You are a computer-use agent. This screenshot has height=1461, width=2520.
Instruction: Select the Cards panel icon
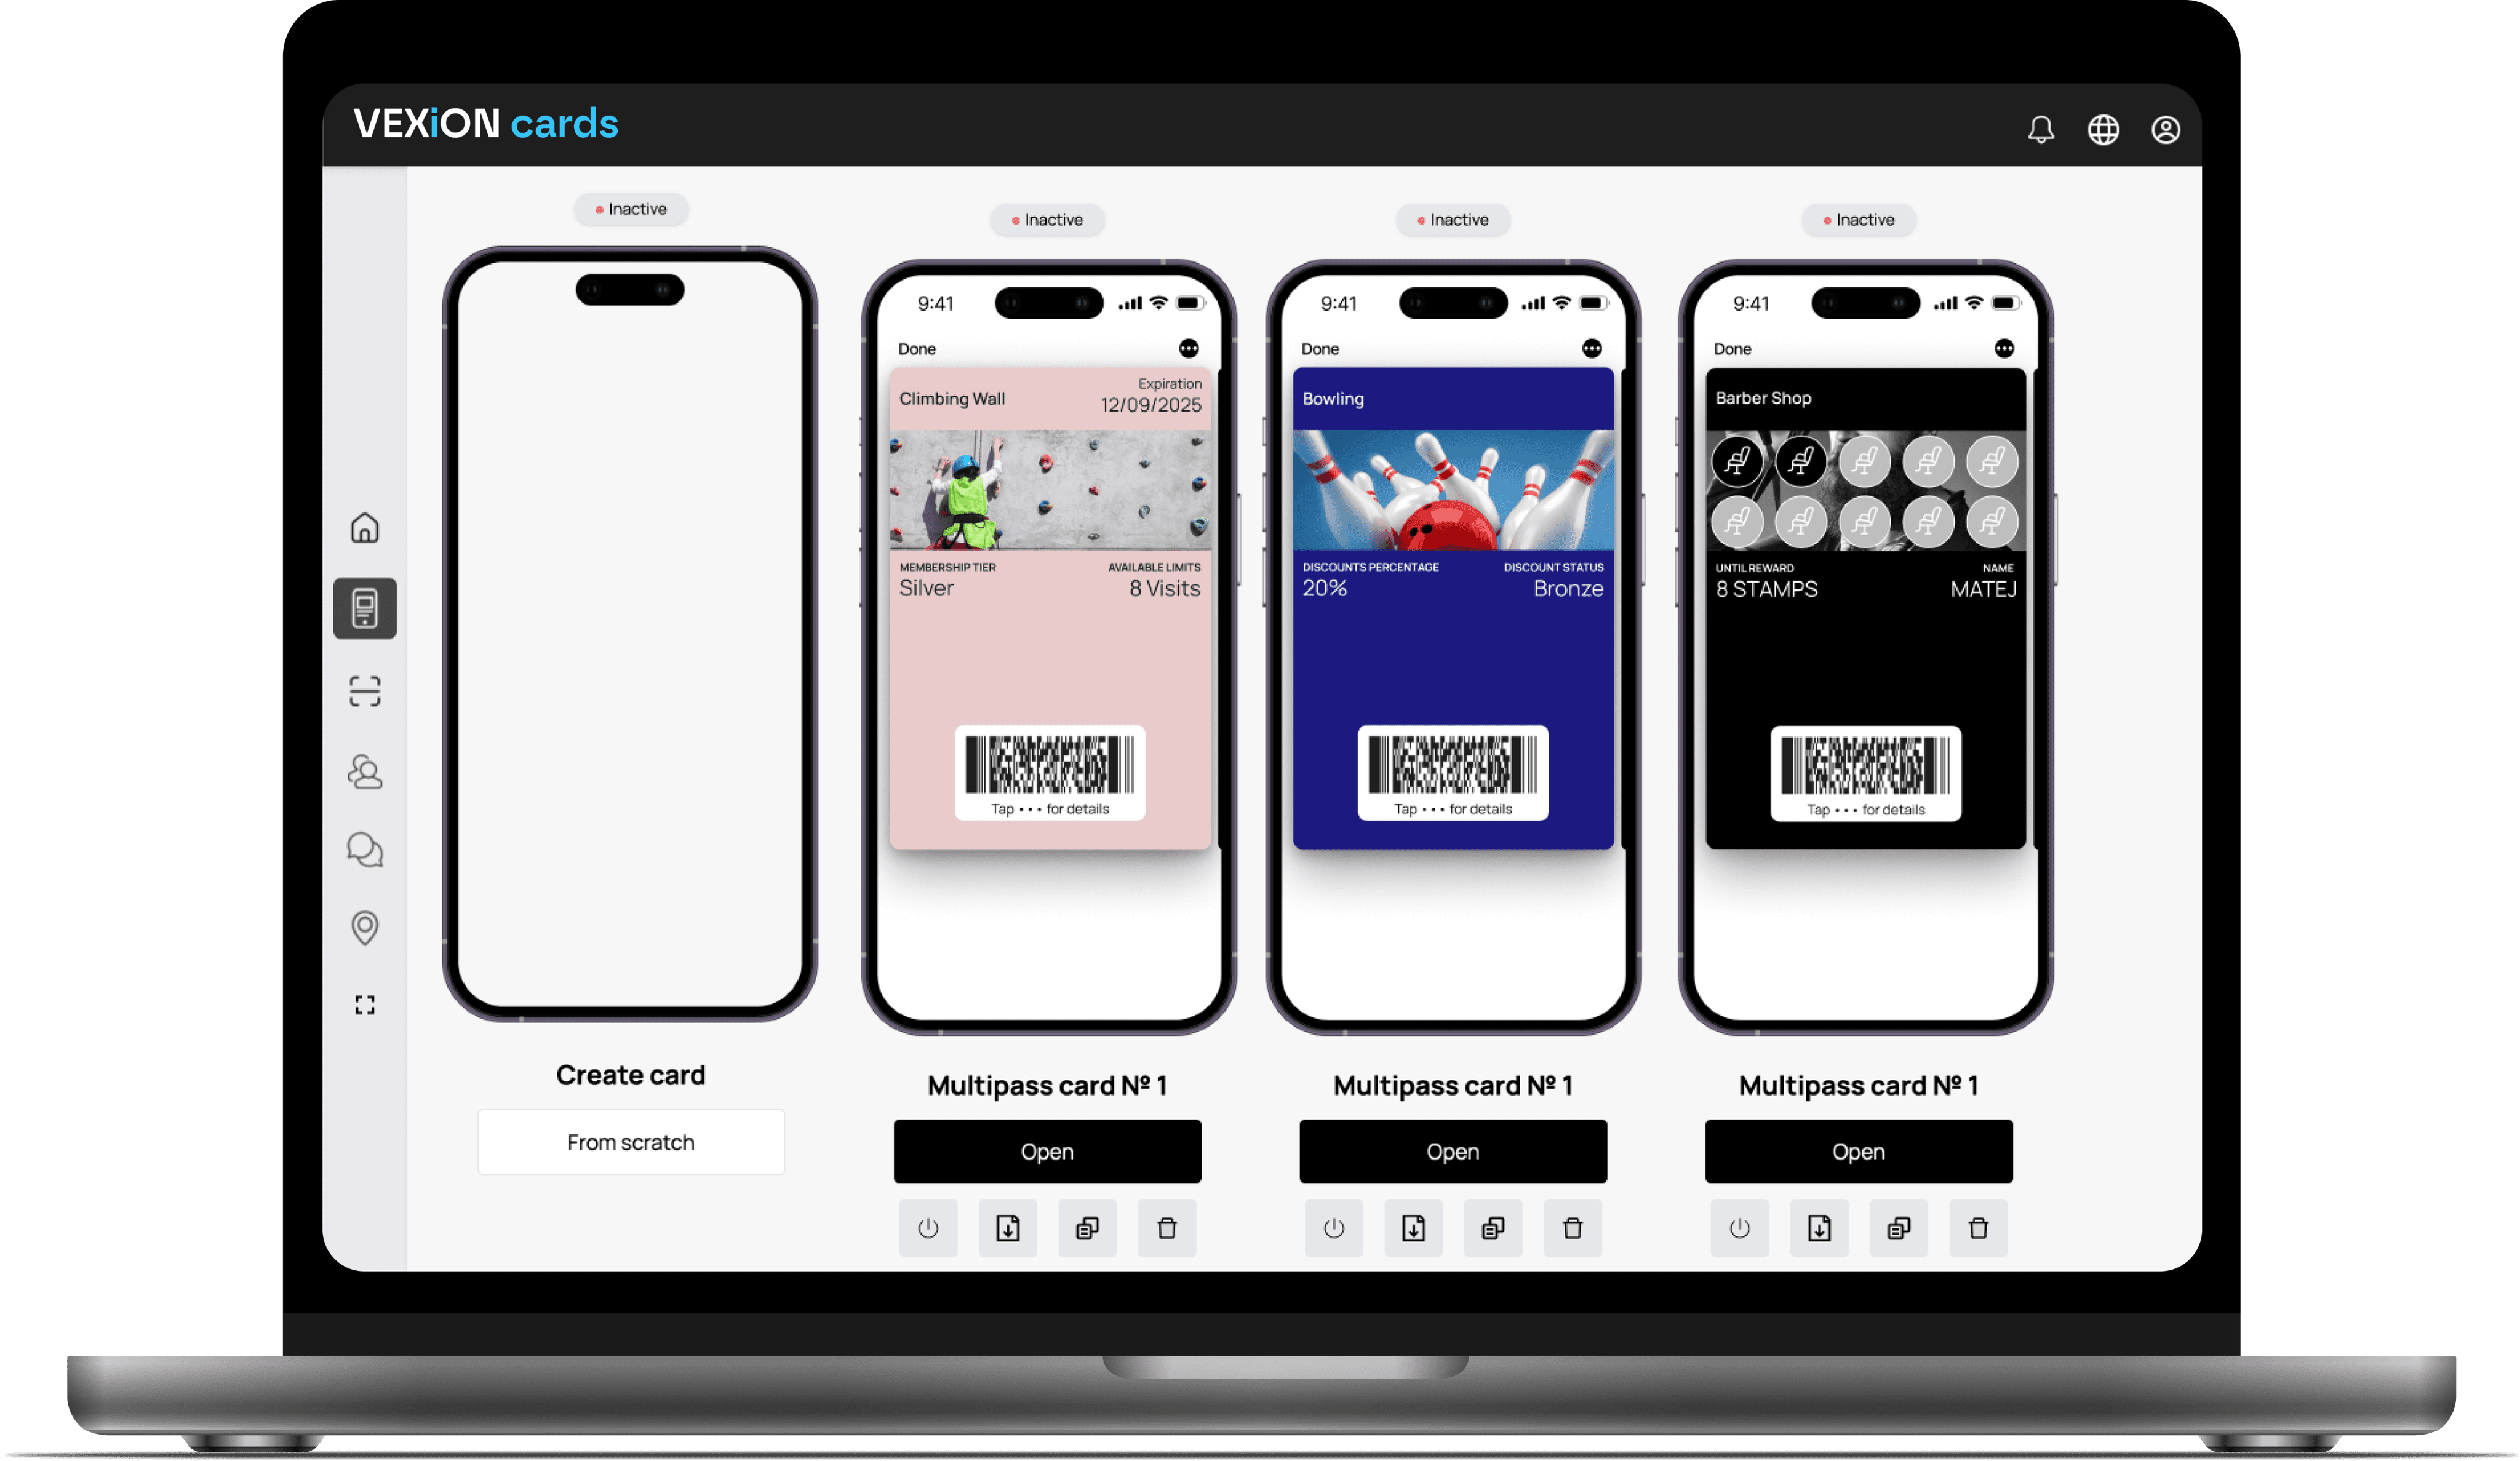point(367,607)
